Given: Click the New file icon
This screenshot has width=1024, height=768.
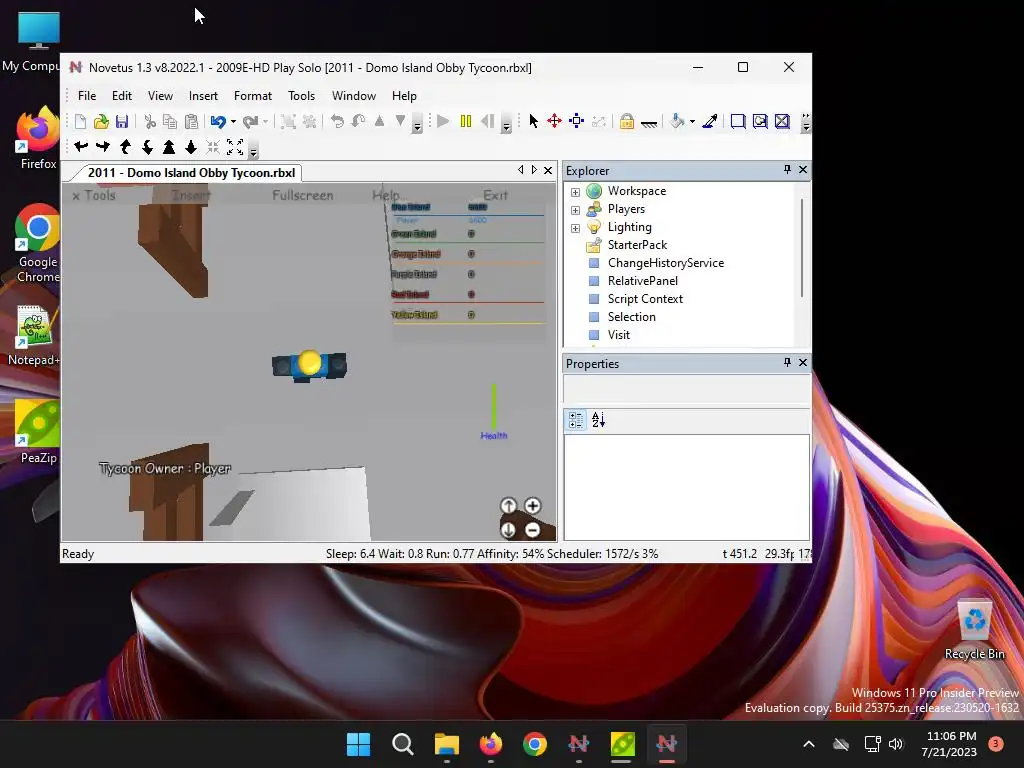Looking at the screenshot, I should tap(80, 121).
